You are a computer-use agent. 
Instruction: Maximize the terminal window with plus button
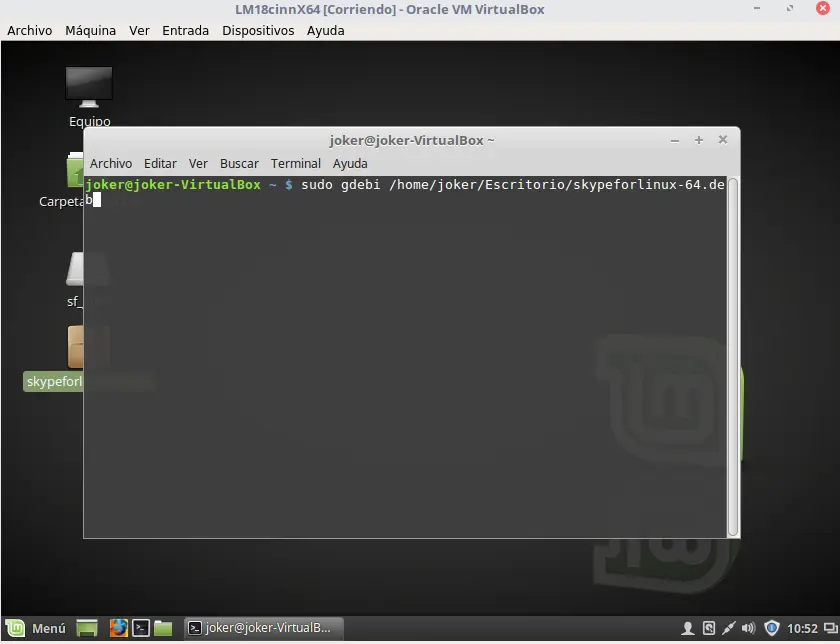pos(699,140)
